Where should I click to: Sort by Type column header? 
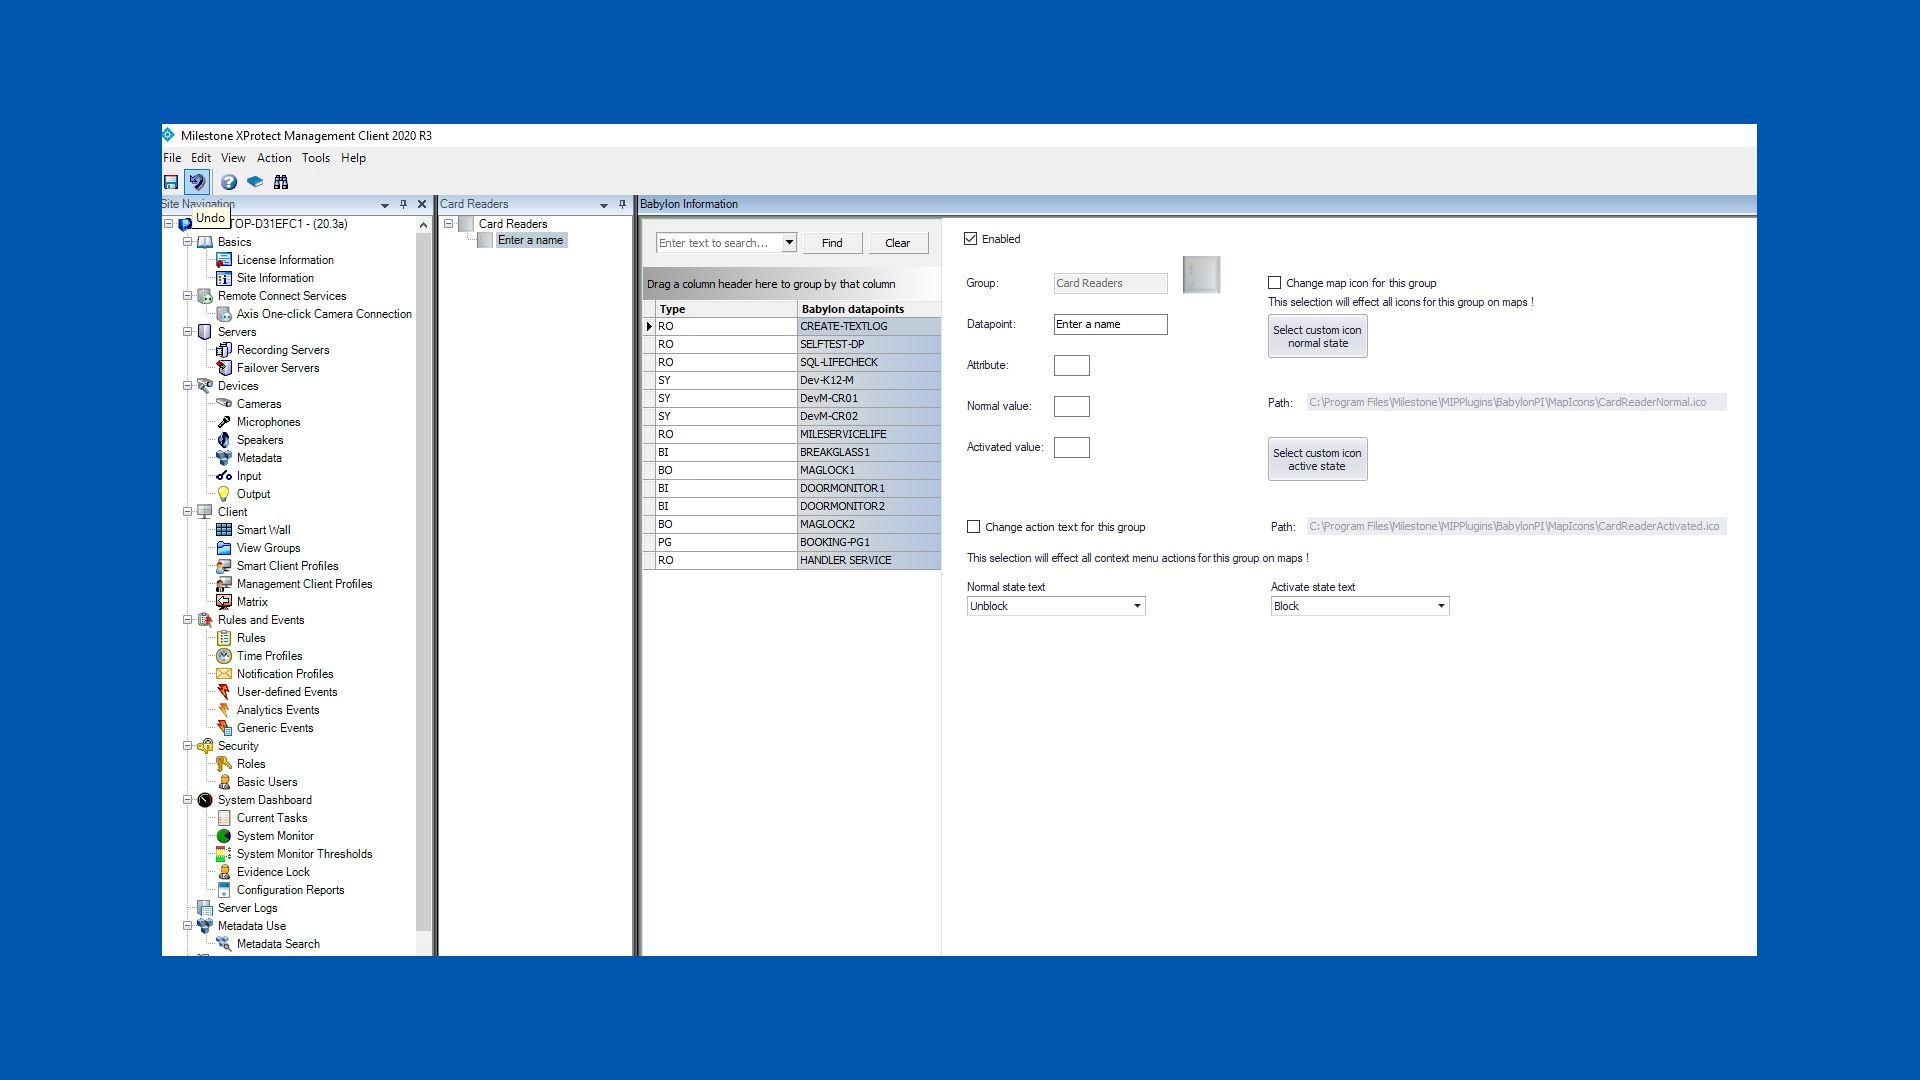coord(726,309)
